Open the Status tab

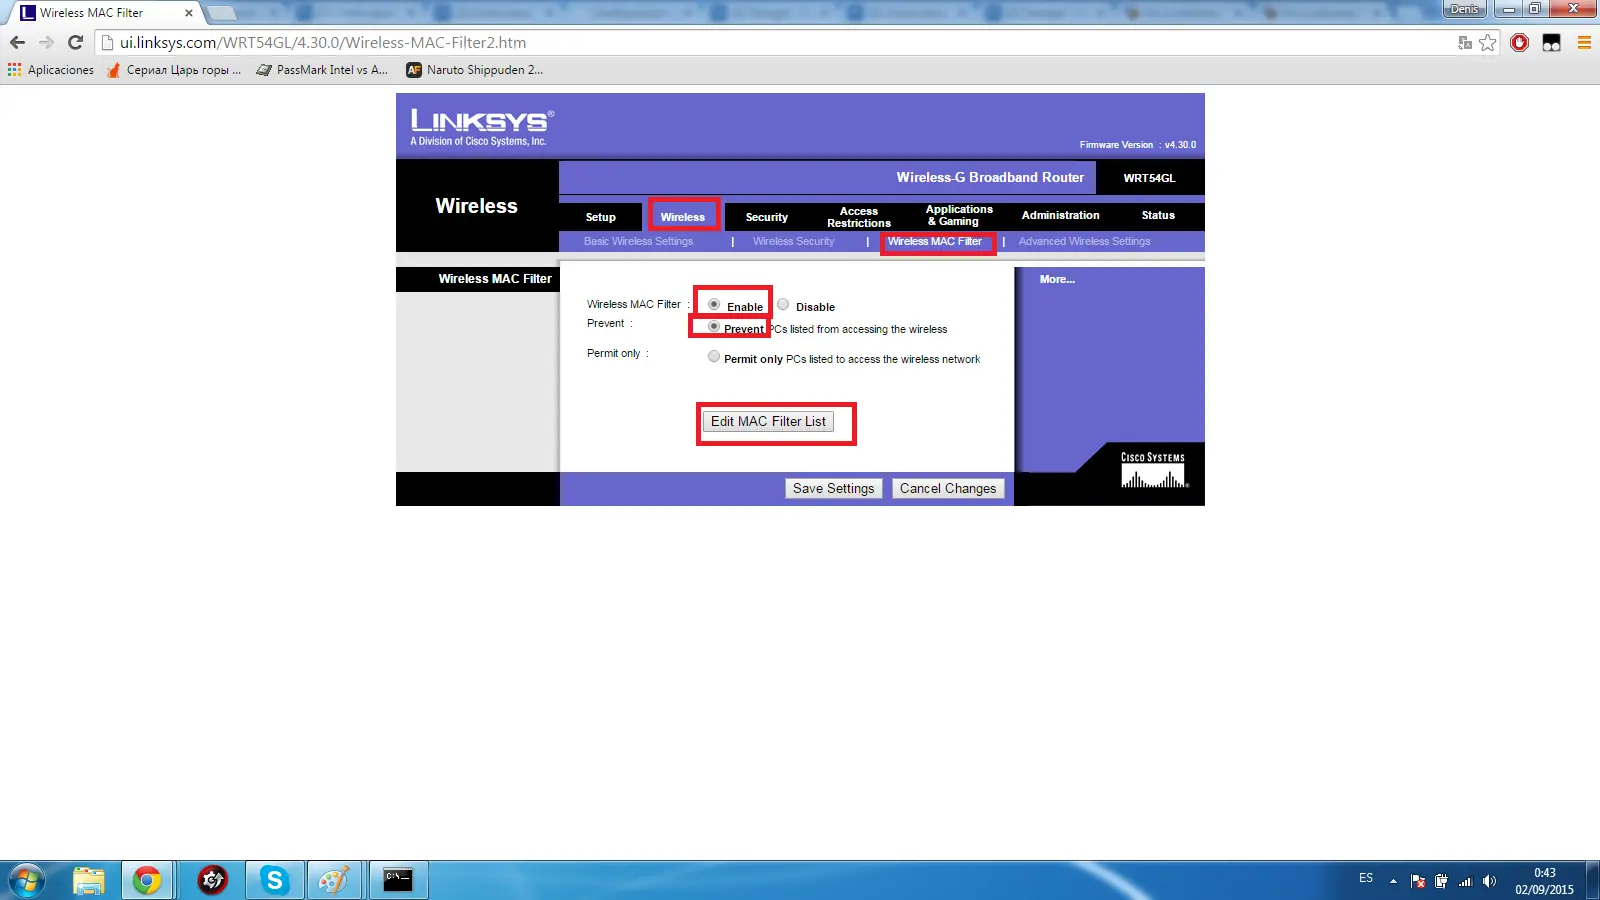tap(1158, 216)
